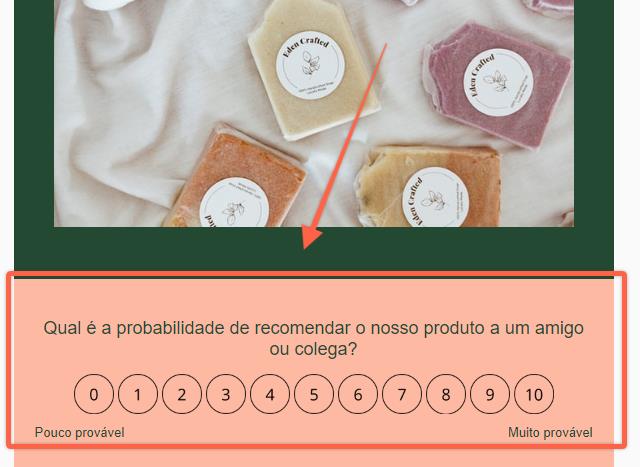Select the maximum rating 10

(534, 394)
